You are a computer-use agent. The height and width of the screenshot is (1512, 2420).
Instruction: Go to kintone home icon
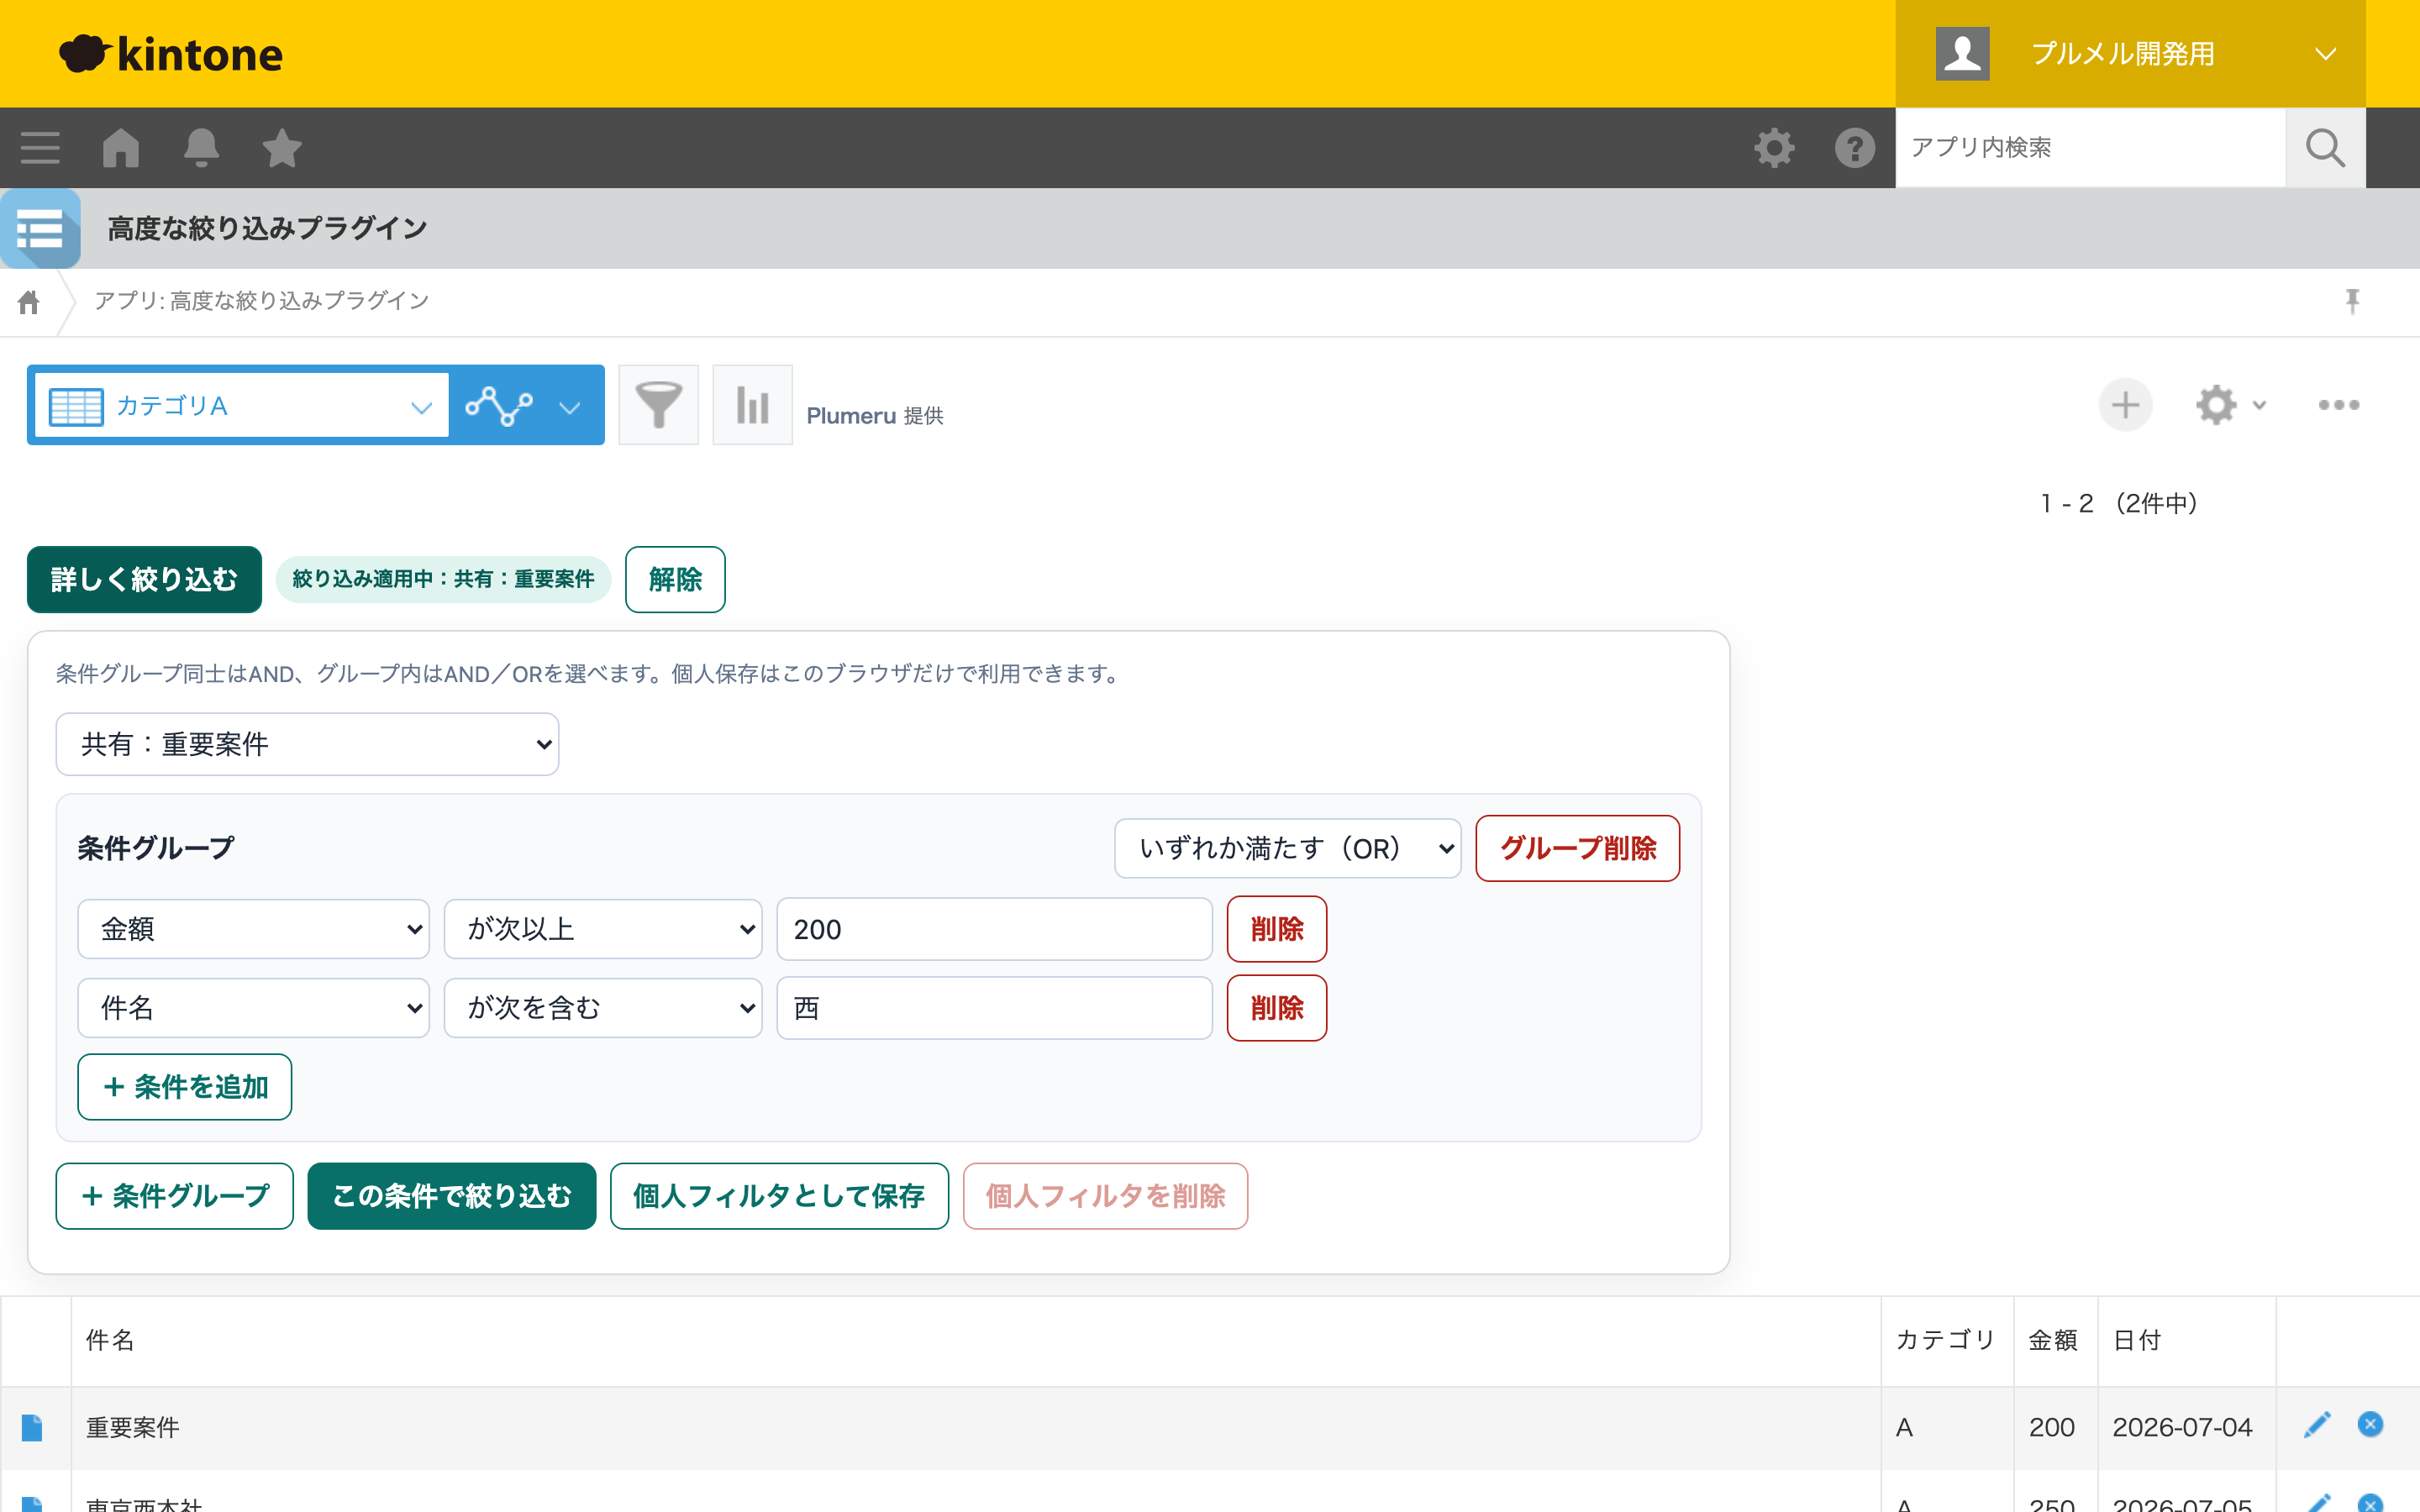[121, 148]
